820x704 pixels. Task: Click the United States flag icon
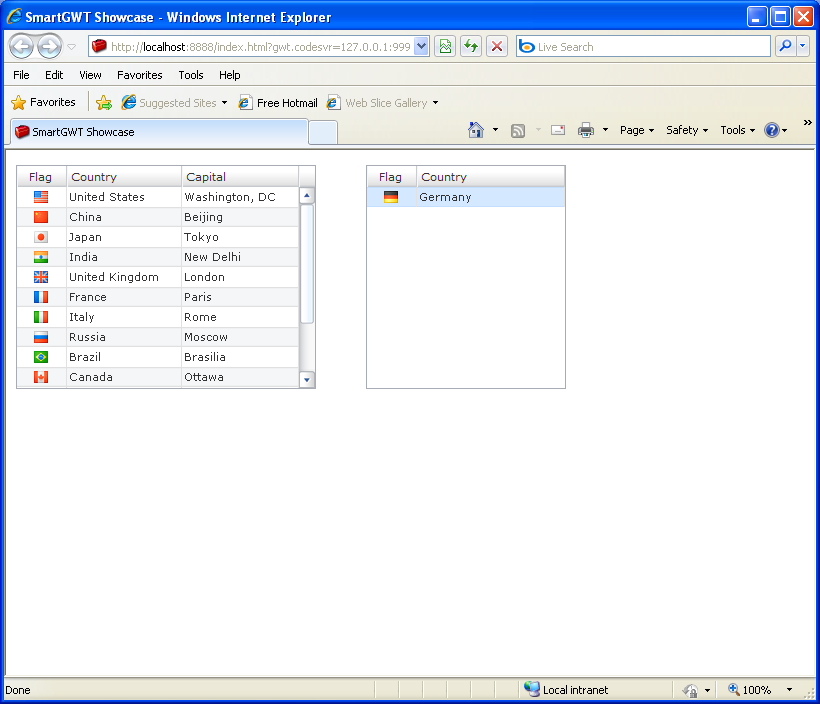coord(41,197)
